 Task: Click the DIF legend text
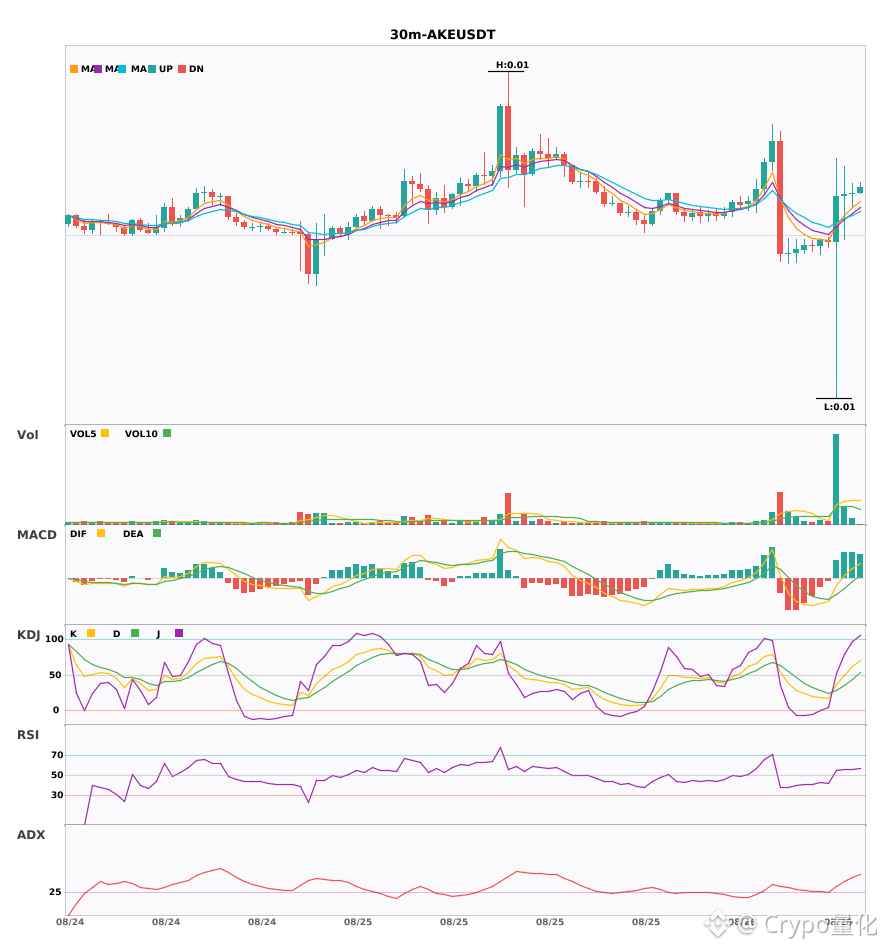[x=78, y=534]
